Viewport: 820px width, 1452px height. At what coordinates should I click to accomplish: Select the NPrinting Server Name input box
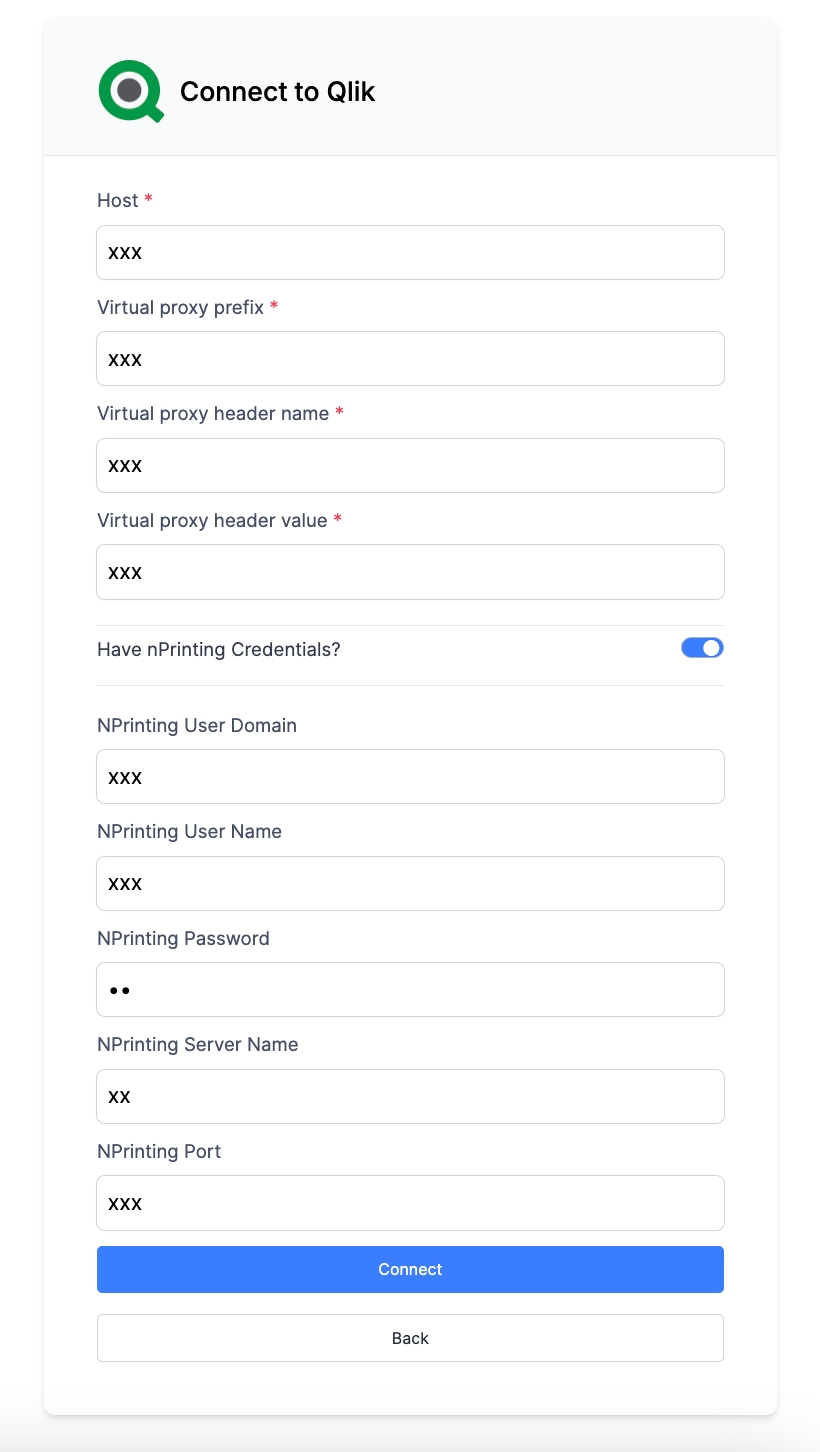coord(410,1096)
